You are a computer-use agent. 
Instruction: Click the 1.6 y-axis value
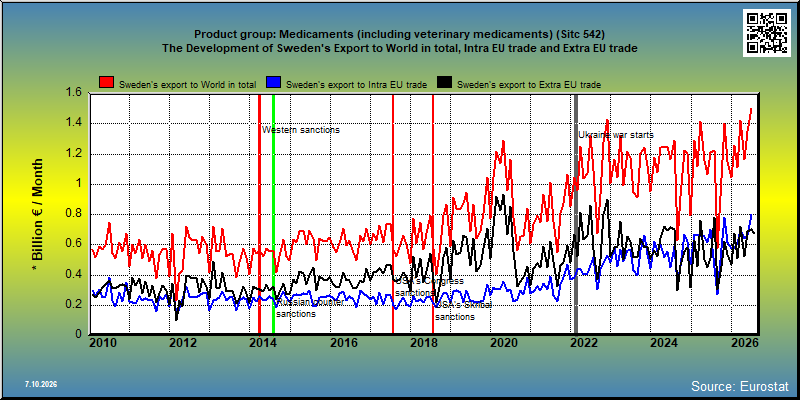[x=74, y=92]
